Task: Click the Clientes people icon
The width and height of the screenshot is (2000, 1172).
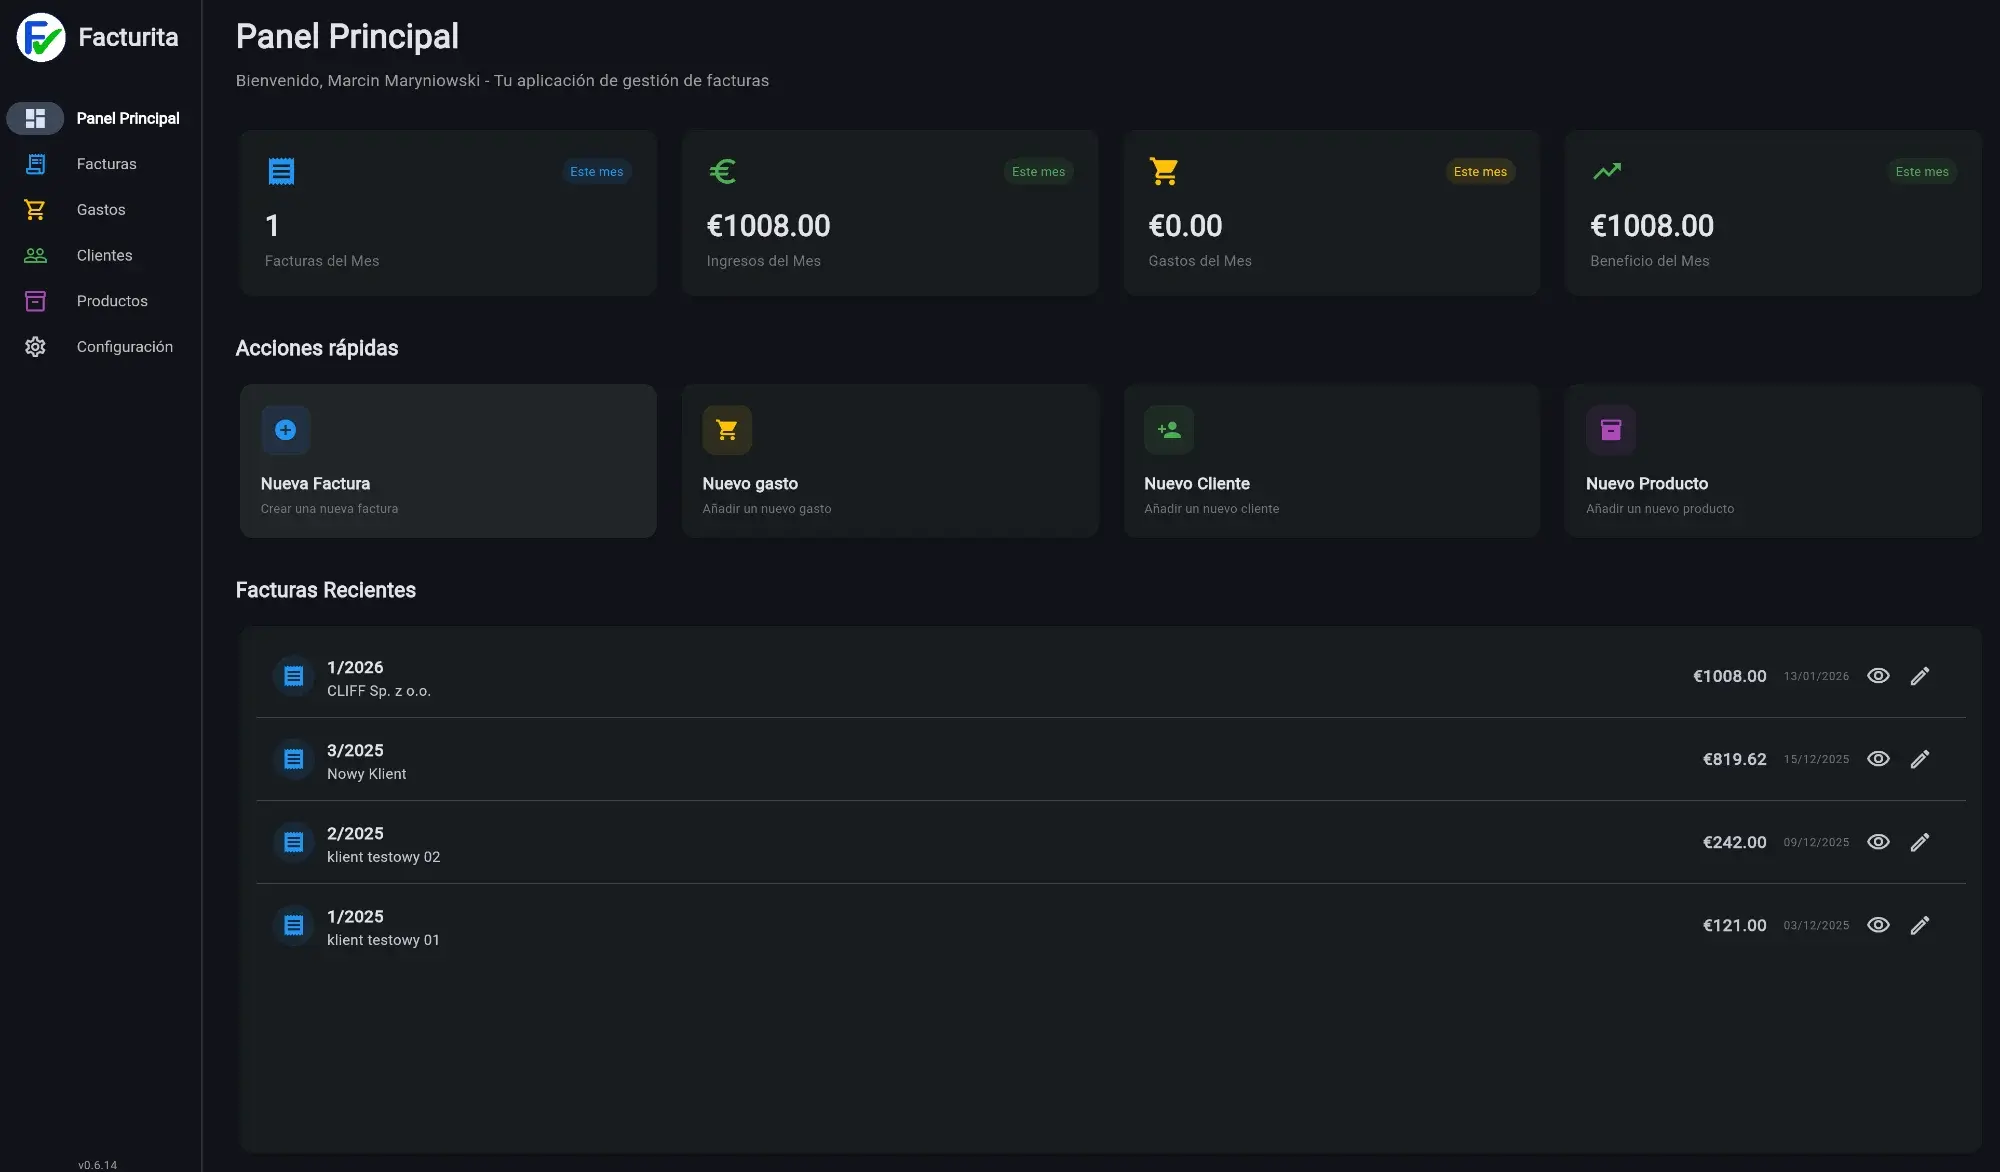Action: coord(35,255)
